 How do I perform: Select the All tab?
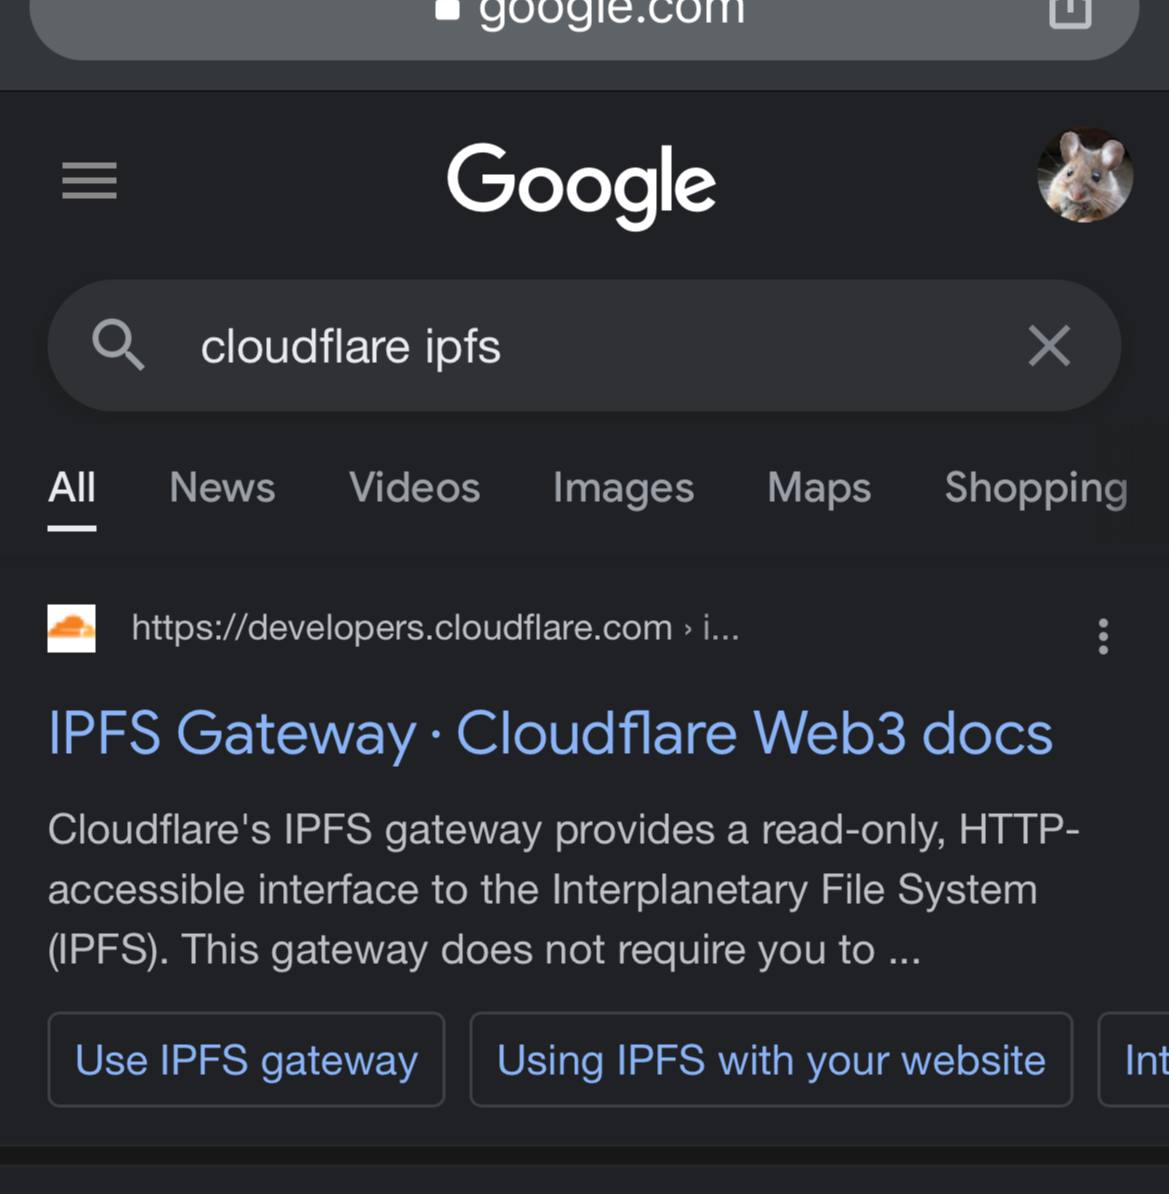point(72,488)
